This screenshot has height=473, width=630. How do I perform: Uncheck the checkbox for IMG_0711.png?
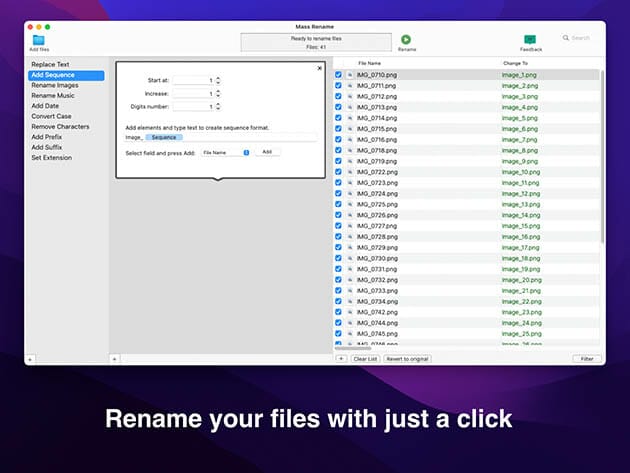point(338,86)
